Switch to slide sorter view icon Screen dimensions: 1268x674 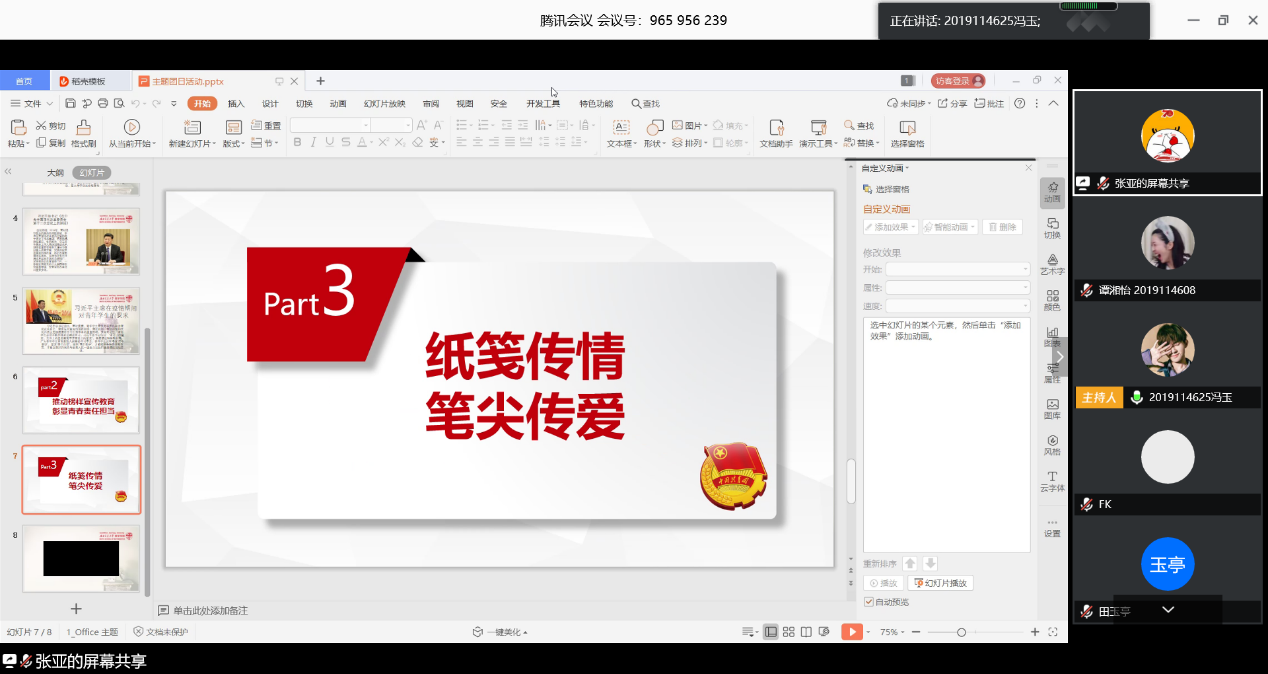[789, 632]
